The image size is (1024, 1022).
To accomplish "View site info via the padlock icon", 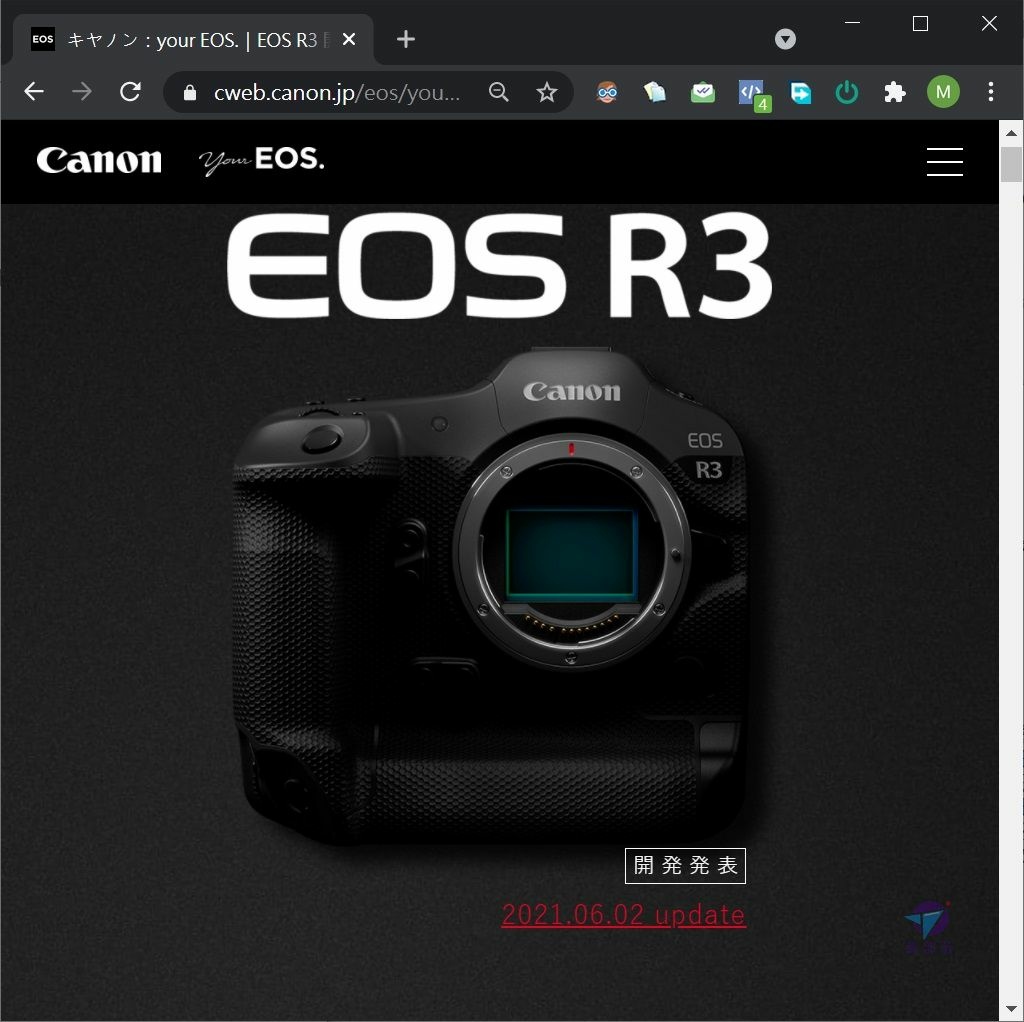I will (189, 92).
